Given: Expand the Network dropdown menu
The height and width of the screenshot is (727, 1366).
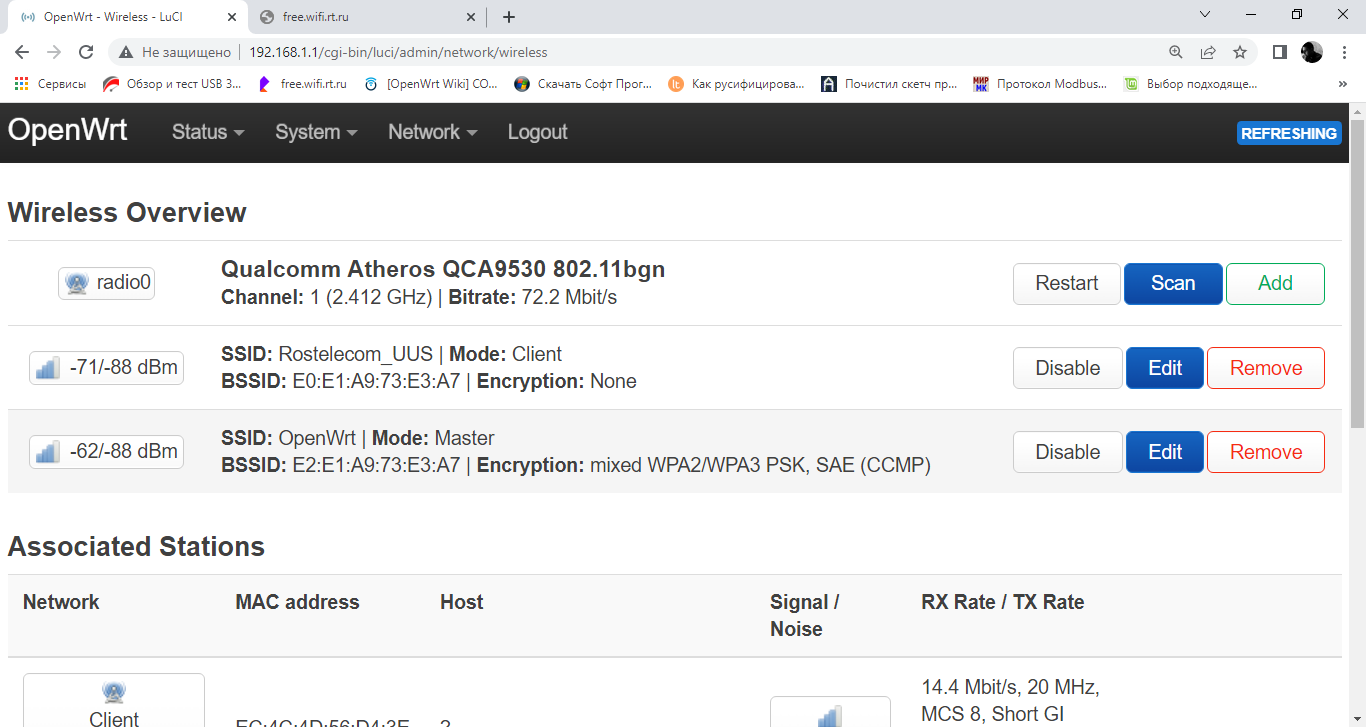Looking at the screenshot, I should tap(432, 132).
